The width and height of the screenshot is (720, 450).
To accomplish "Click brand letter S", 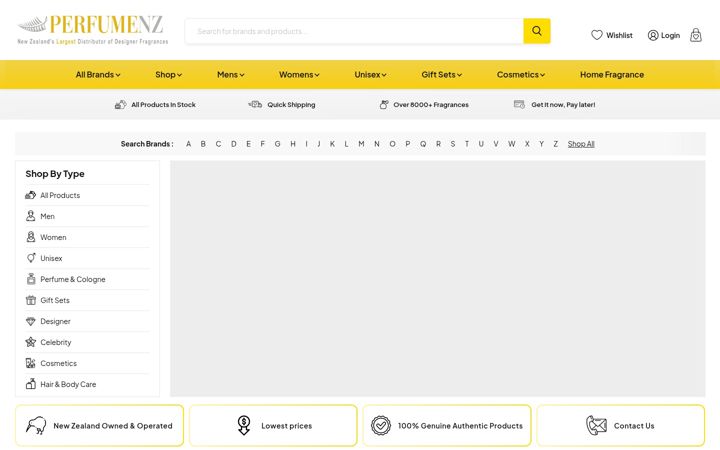I will [453, 144].
